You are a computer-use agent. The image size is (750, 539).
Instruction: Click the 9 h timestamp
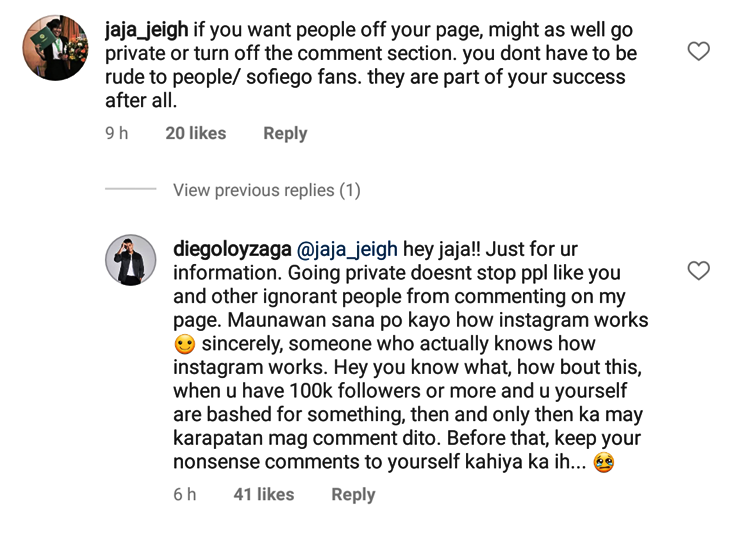point(116,133)
